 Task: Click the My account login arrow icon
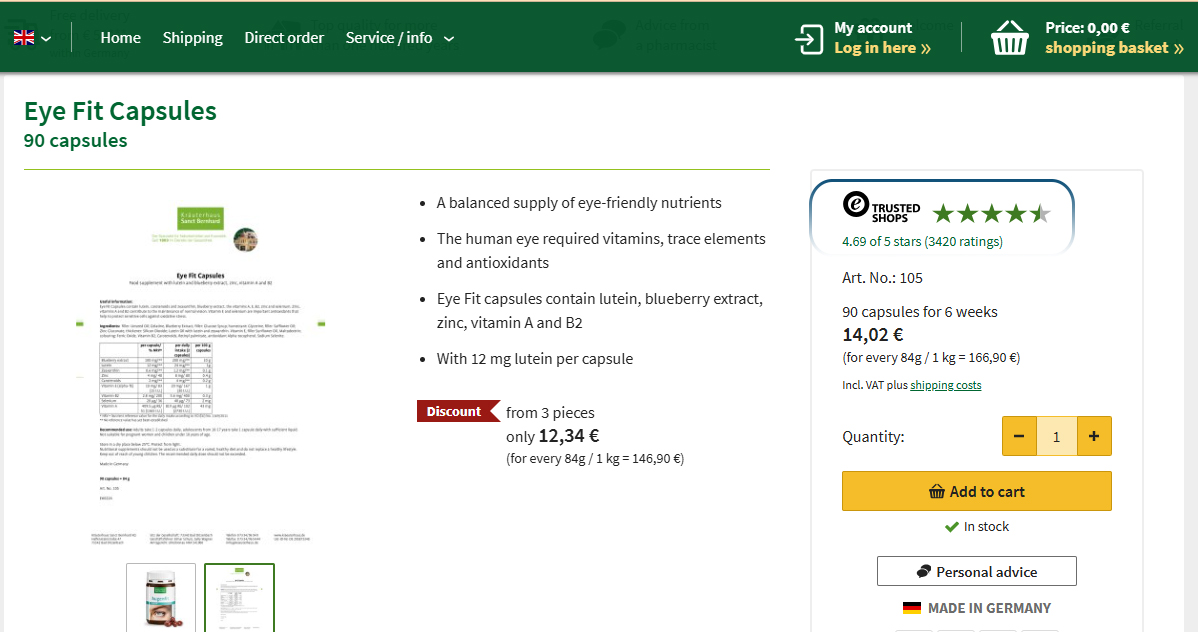point(808,38)
